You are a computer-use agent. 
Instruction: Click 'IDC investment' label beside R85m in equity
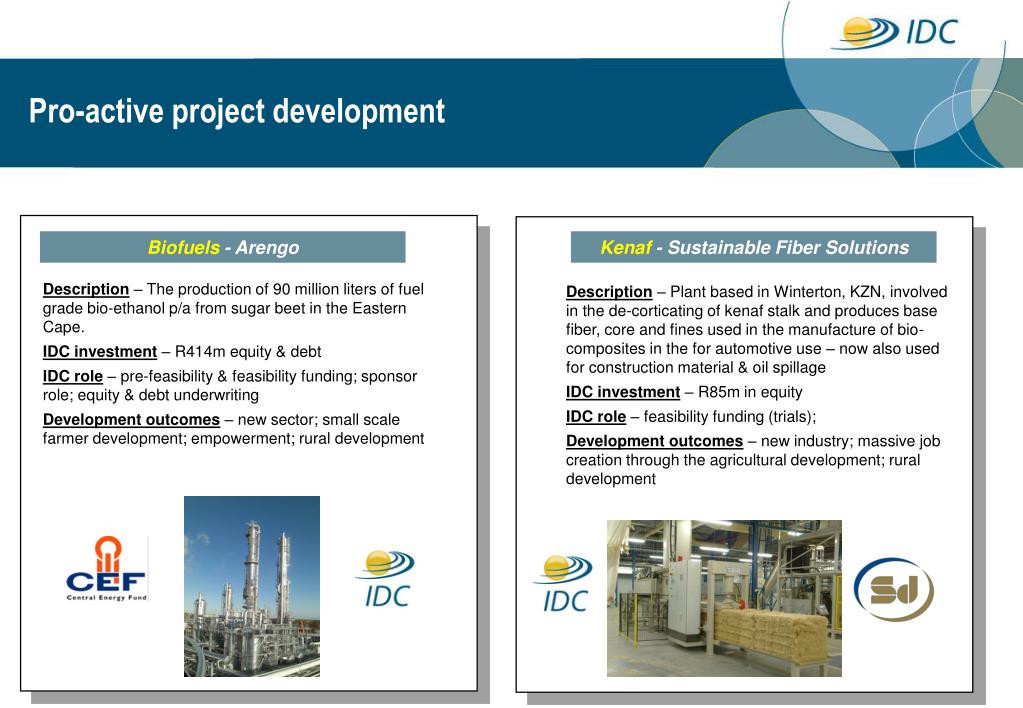(623, 392)
